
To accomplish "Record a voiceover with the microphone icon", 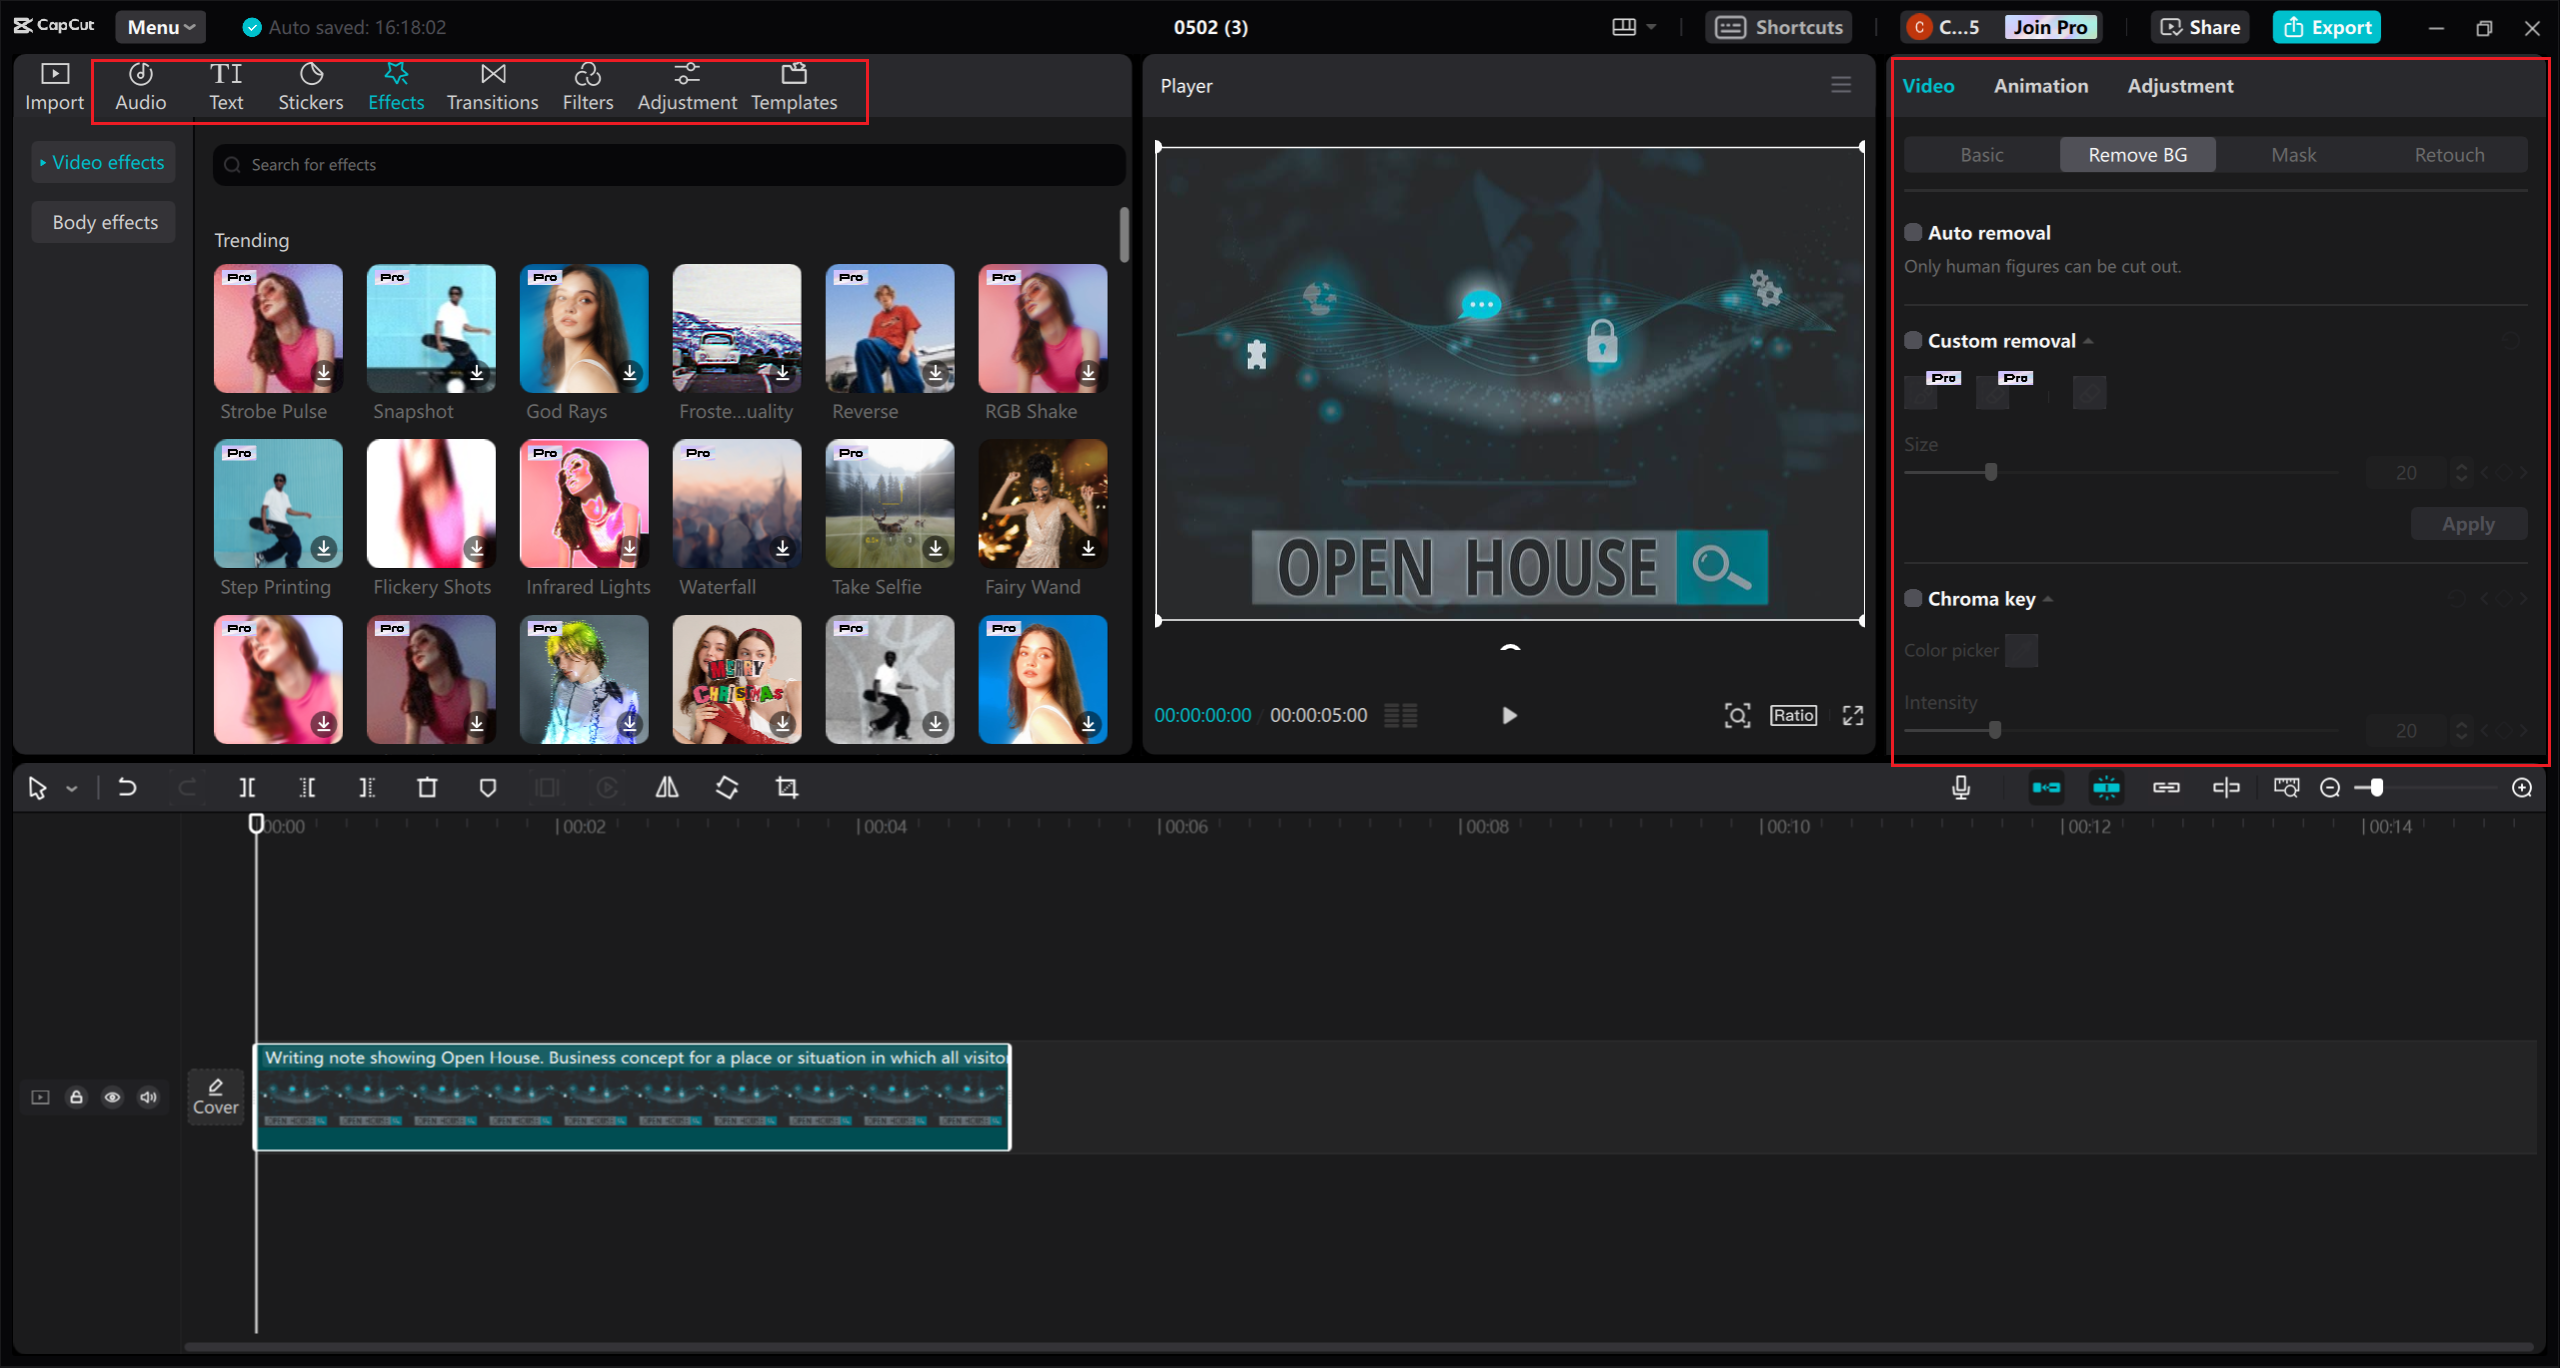I will 1960,787.
